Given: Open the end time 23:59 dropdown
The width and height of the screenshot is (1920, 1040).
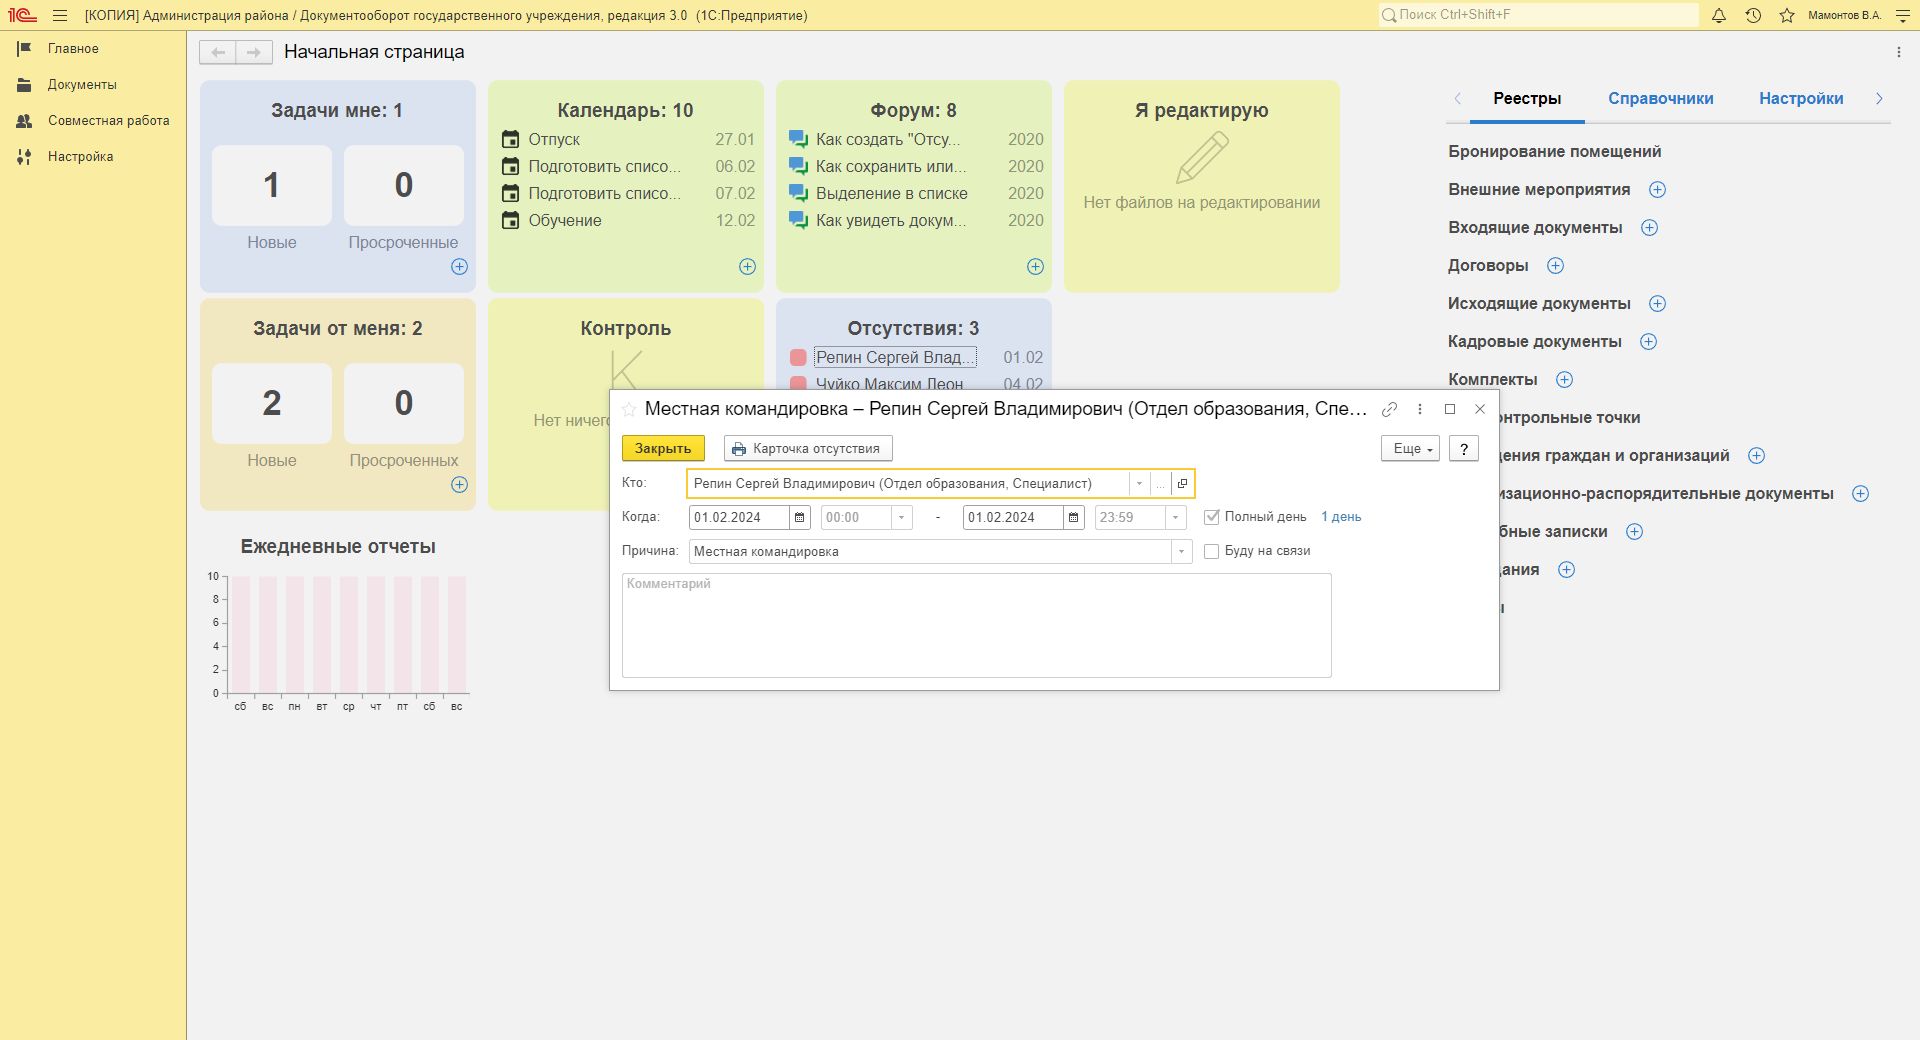Looking at the screenshot, I should click(1176, 517).
